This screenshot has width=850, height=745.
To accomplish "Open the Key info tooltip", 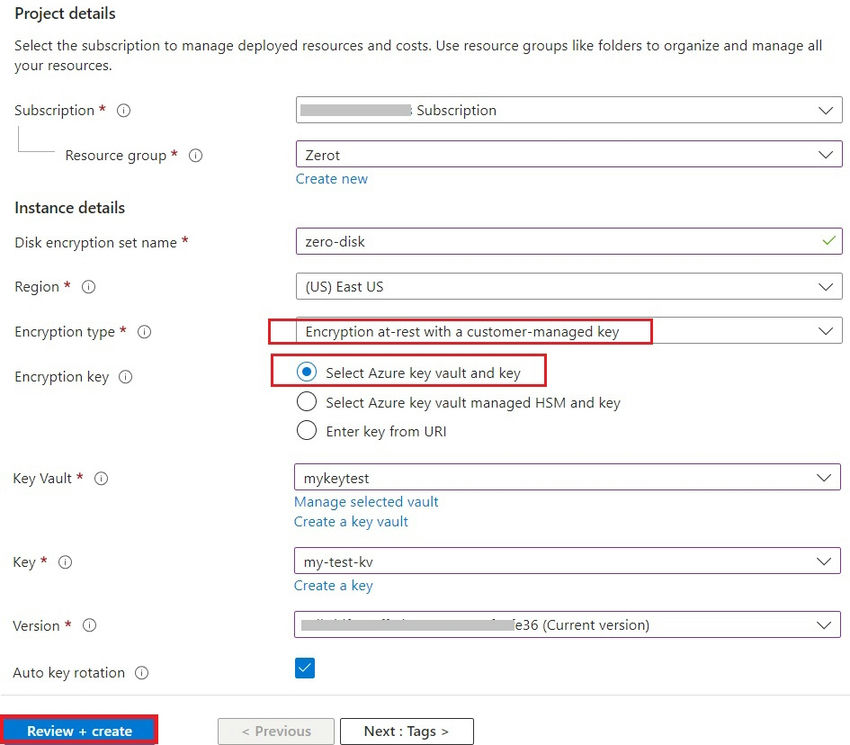I will (65, 562).
